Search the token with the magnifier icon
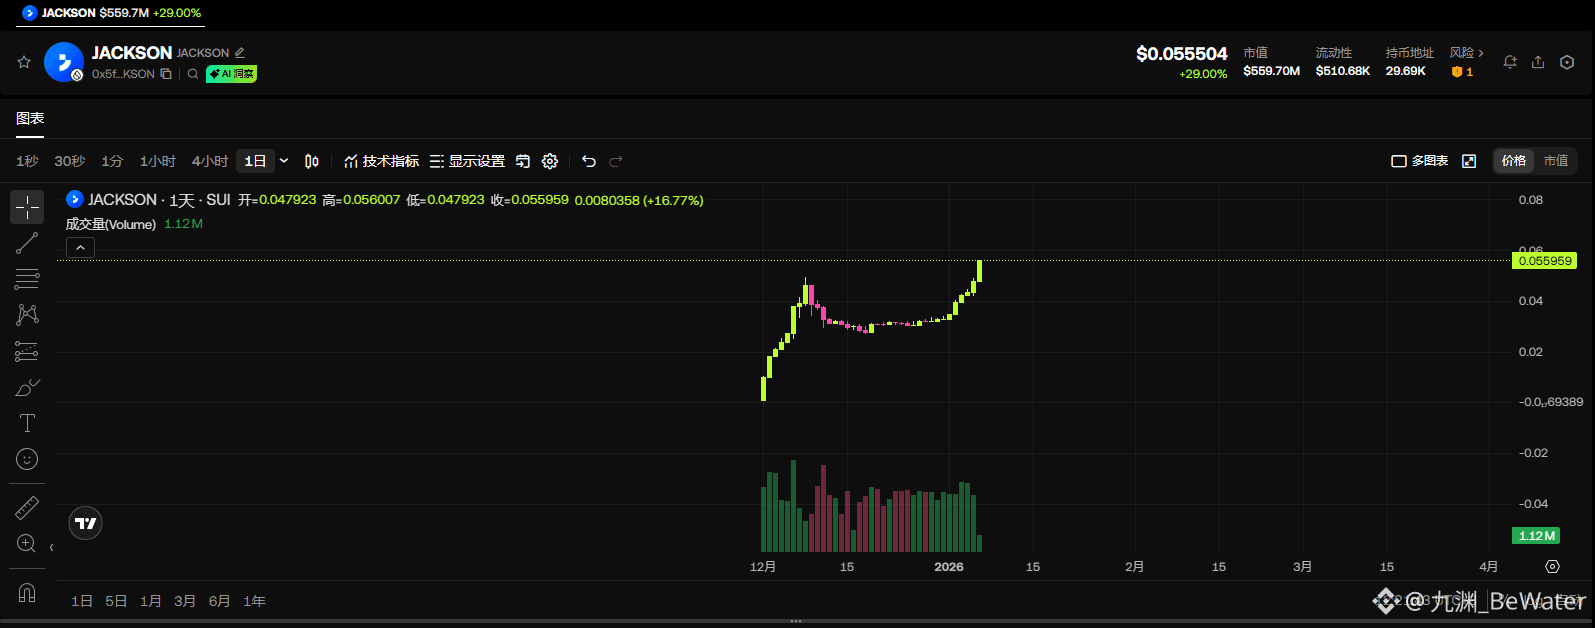Viewport: 1595px width, 628px height. [x=193, y=74]
